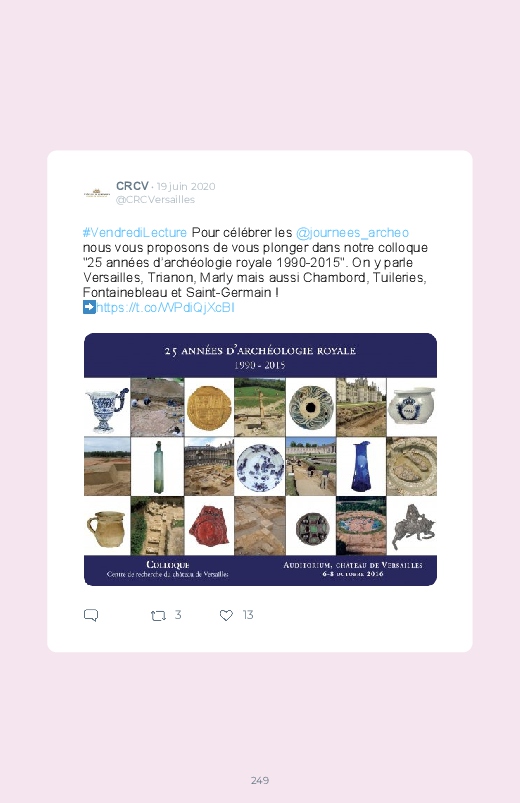
Task: Click the CRCV profile avatar logo
Action: [x=97, y=194]
